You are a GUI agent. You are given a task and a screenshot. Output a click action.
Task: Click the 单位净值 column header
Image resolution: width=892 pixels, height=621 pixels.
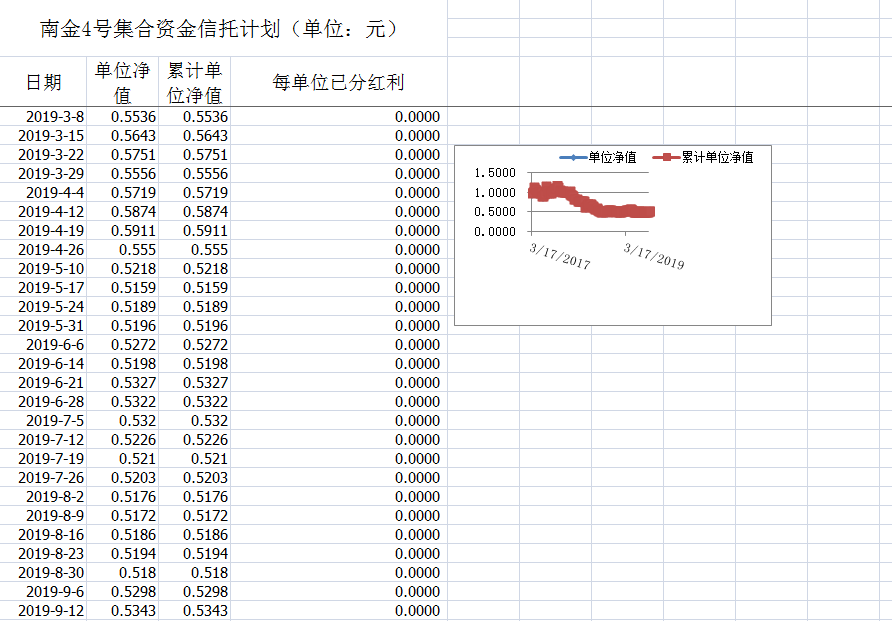(x=122, y=82)
